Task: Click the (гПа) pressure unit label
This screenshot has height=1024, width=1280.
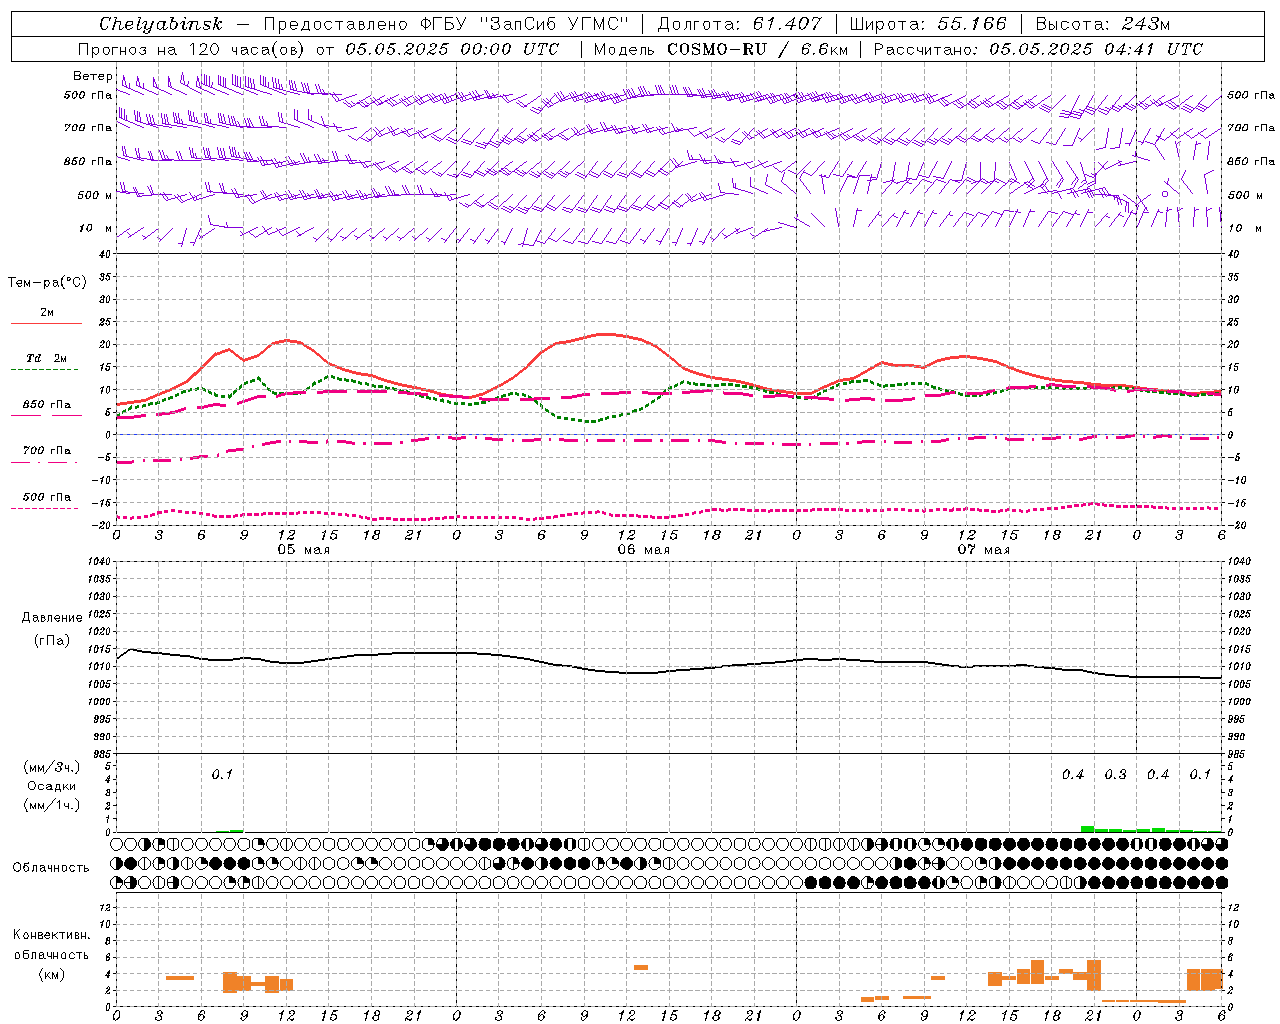Action: point(52,640)
